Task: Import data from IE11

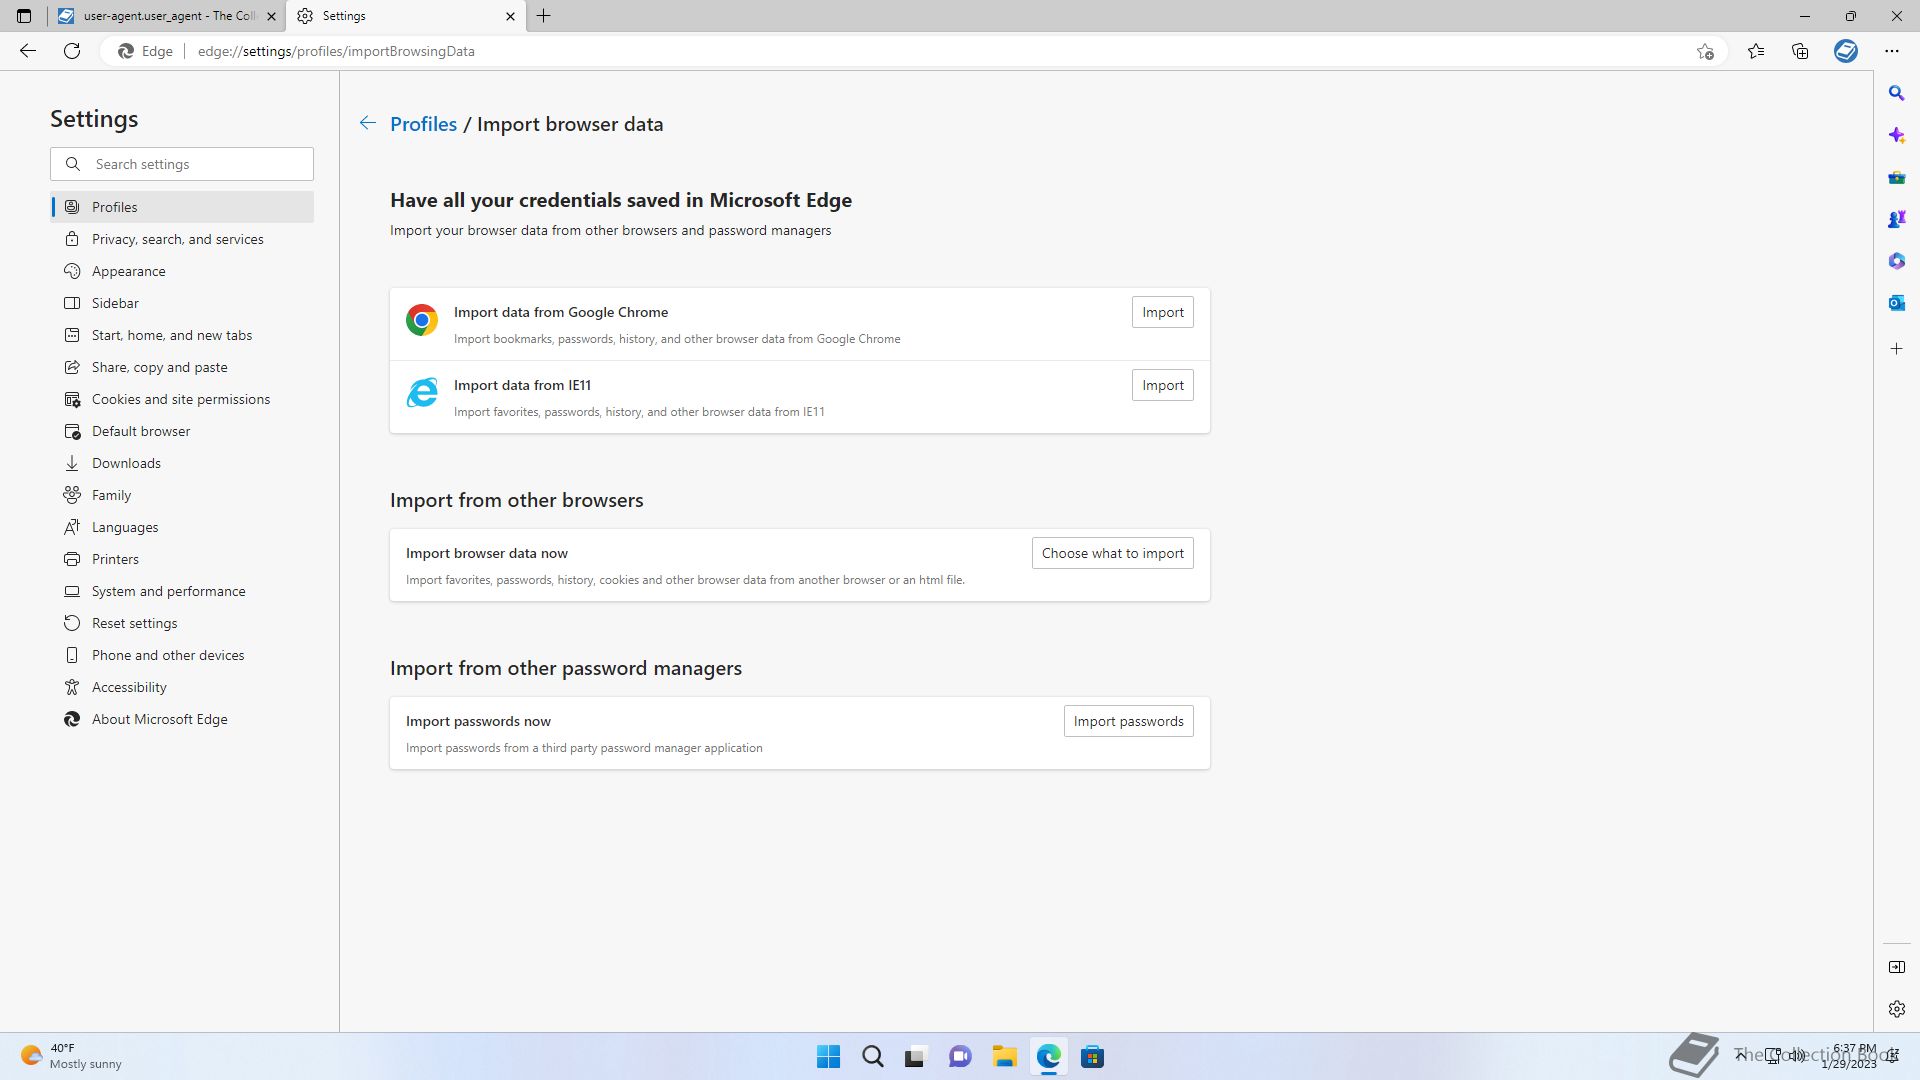Action: point(1162,385)
